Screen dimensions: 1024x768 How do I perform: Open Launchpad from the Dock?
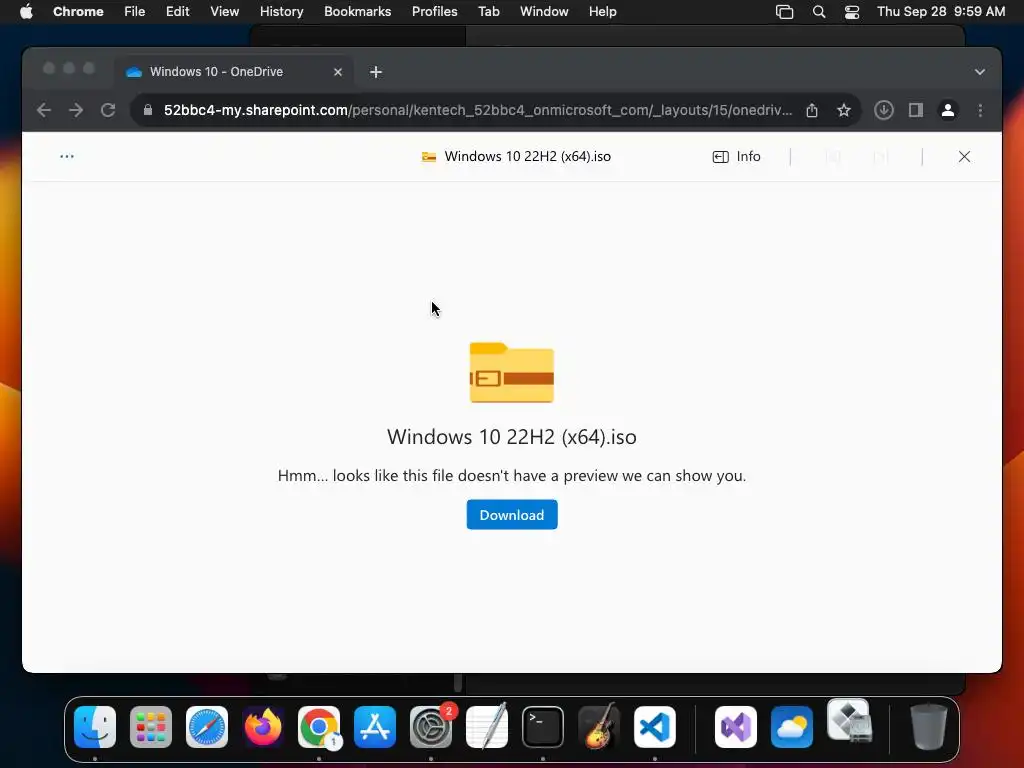pos(151,727)
